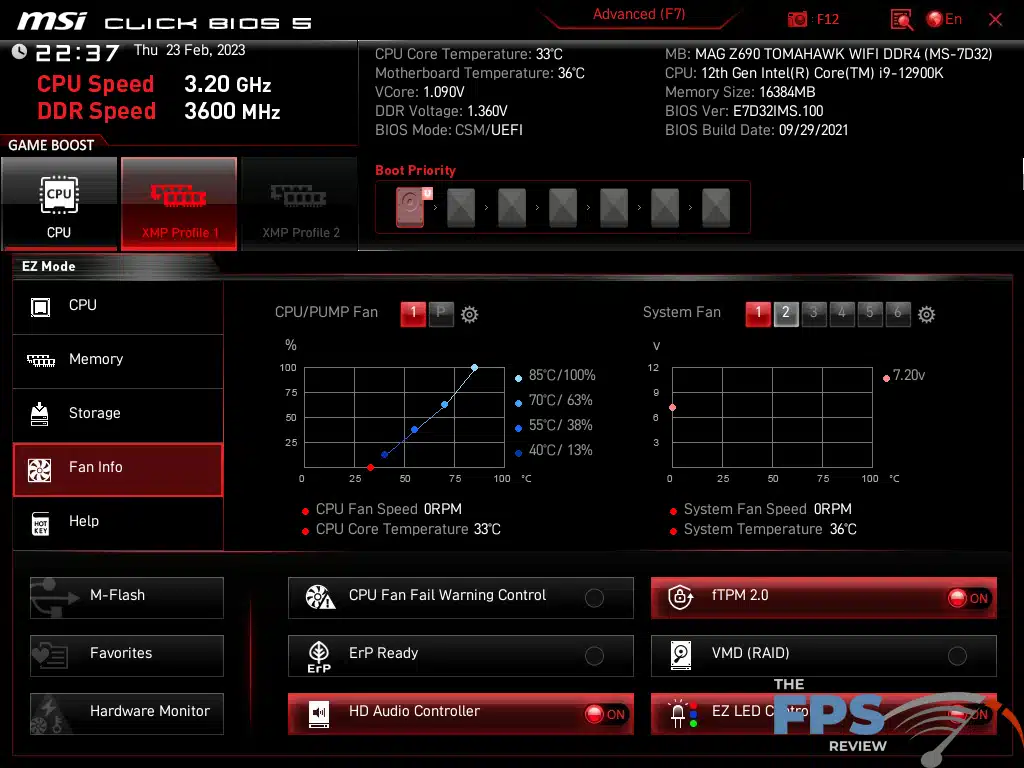Viewport: 1024px width, 768px height.
Task: Select System Fan 2
Action: pos(786,313)
